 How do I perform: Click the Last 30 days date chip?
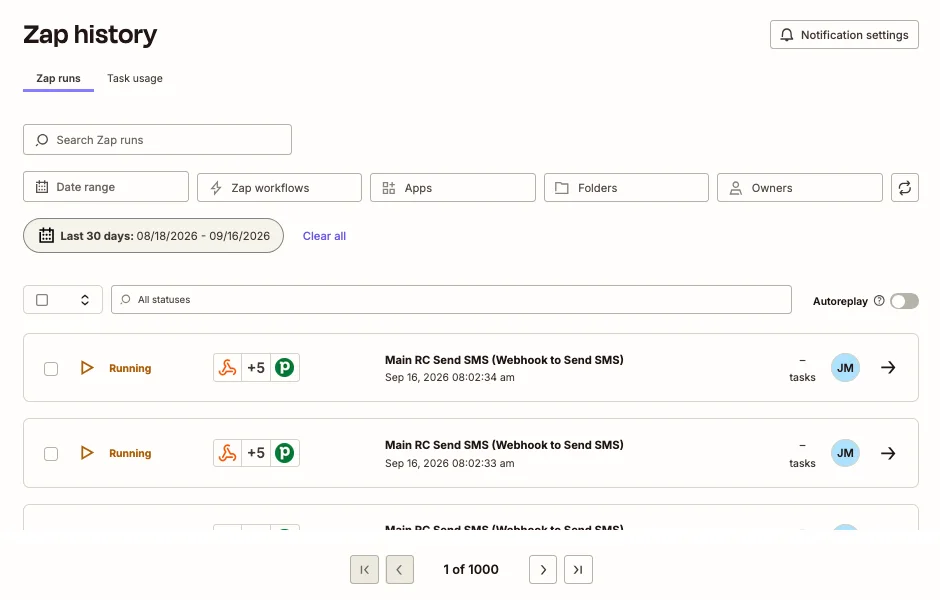click(x=153, y=236)
